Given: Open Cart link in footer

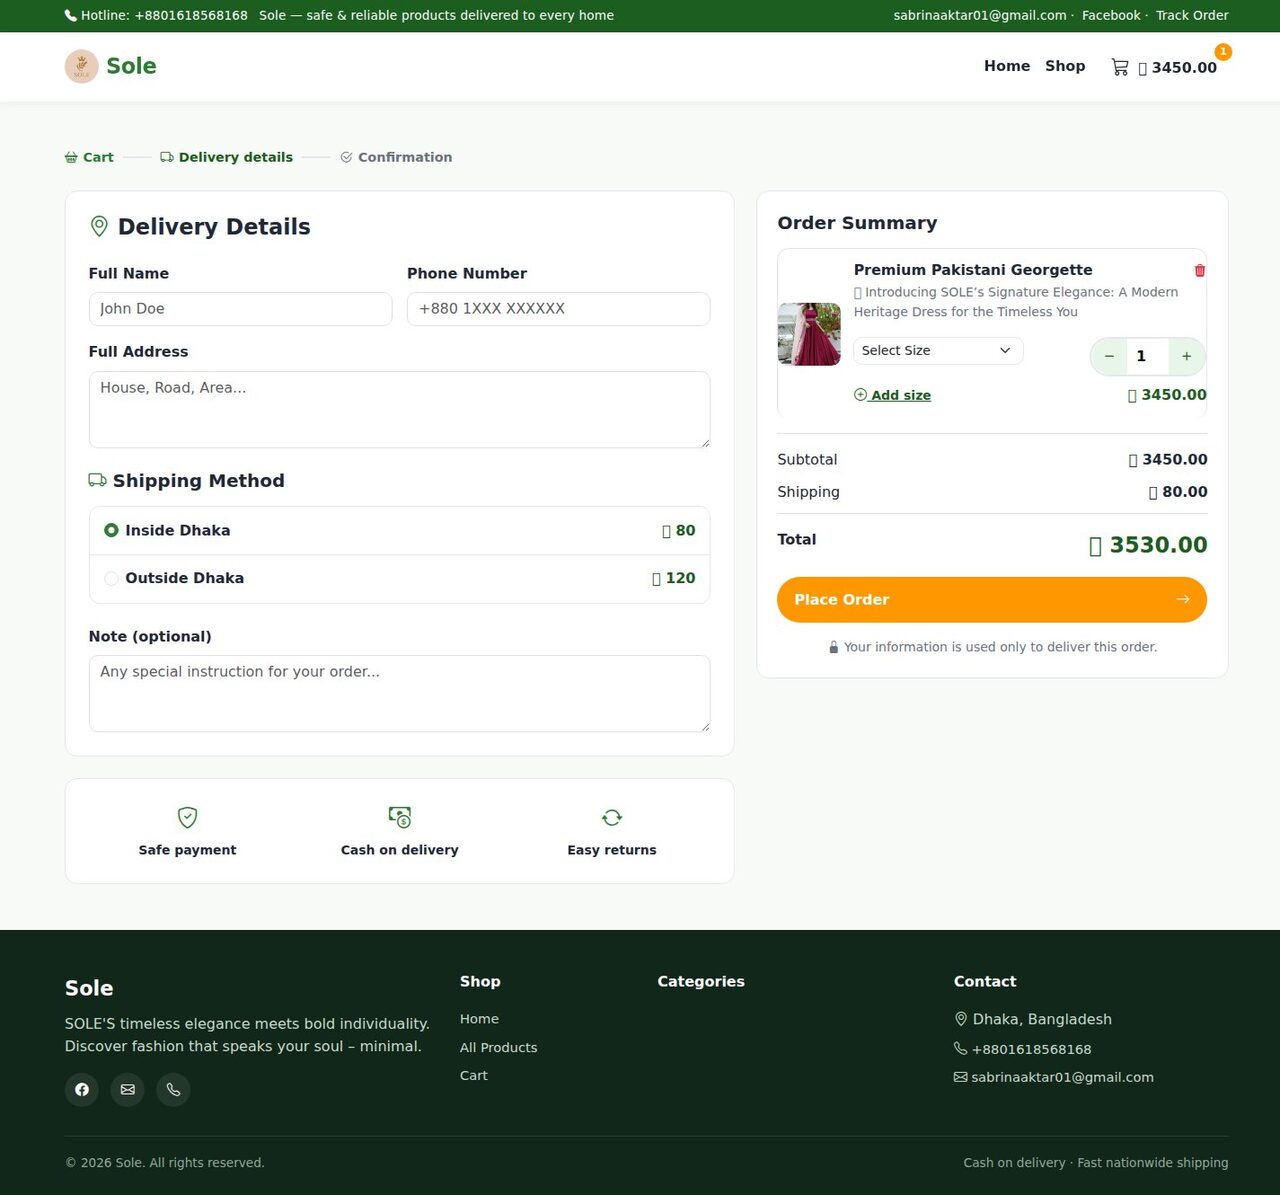Looking at the screenshot, I should 474,1075.
